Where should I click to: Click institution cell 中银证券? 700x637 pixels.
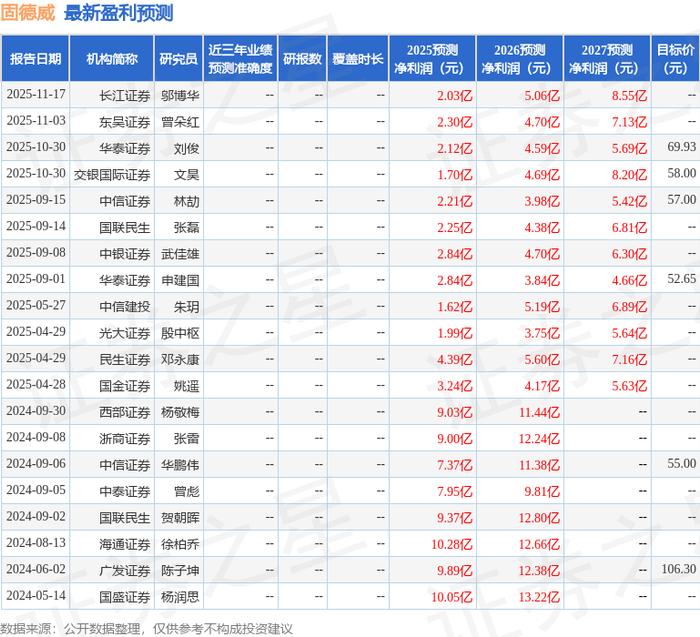(x=125, y=254)
